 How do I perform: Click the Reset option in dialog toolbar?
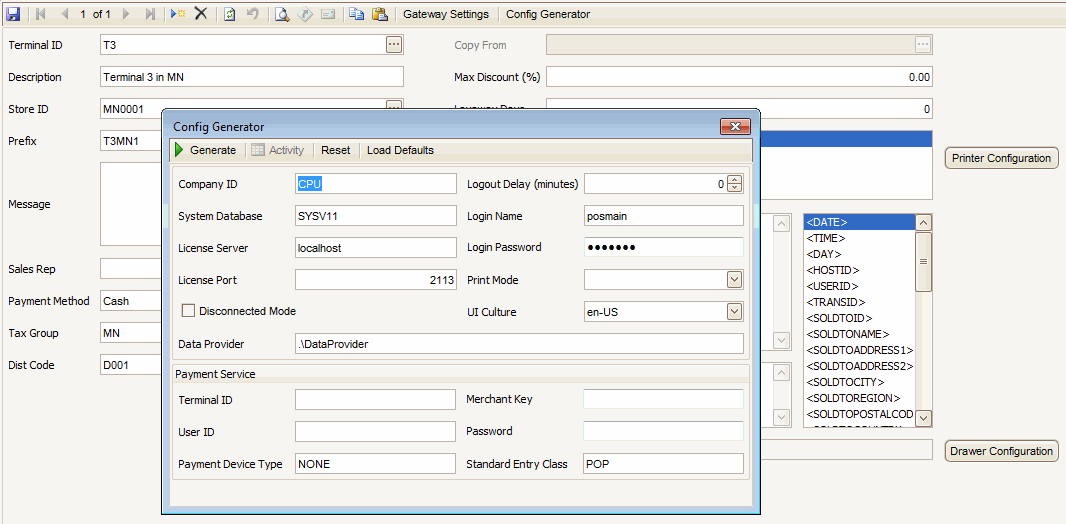pos(336,150)
